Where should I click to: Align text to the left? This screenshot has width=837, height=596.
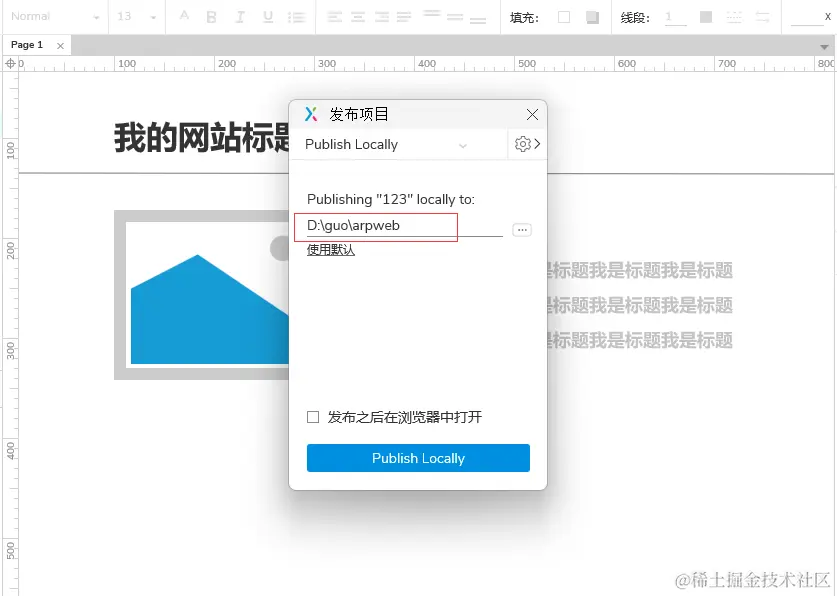(335, 17)
